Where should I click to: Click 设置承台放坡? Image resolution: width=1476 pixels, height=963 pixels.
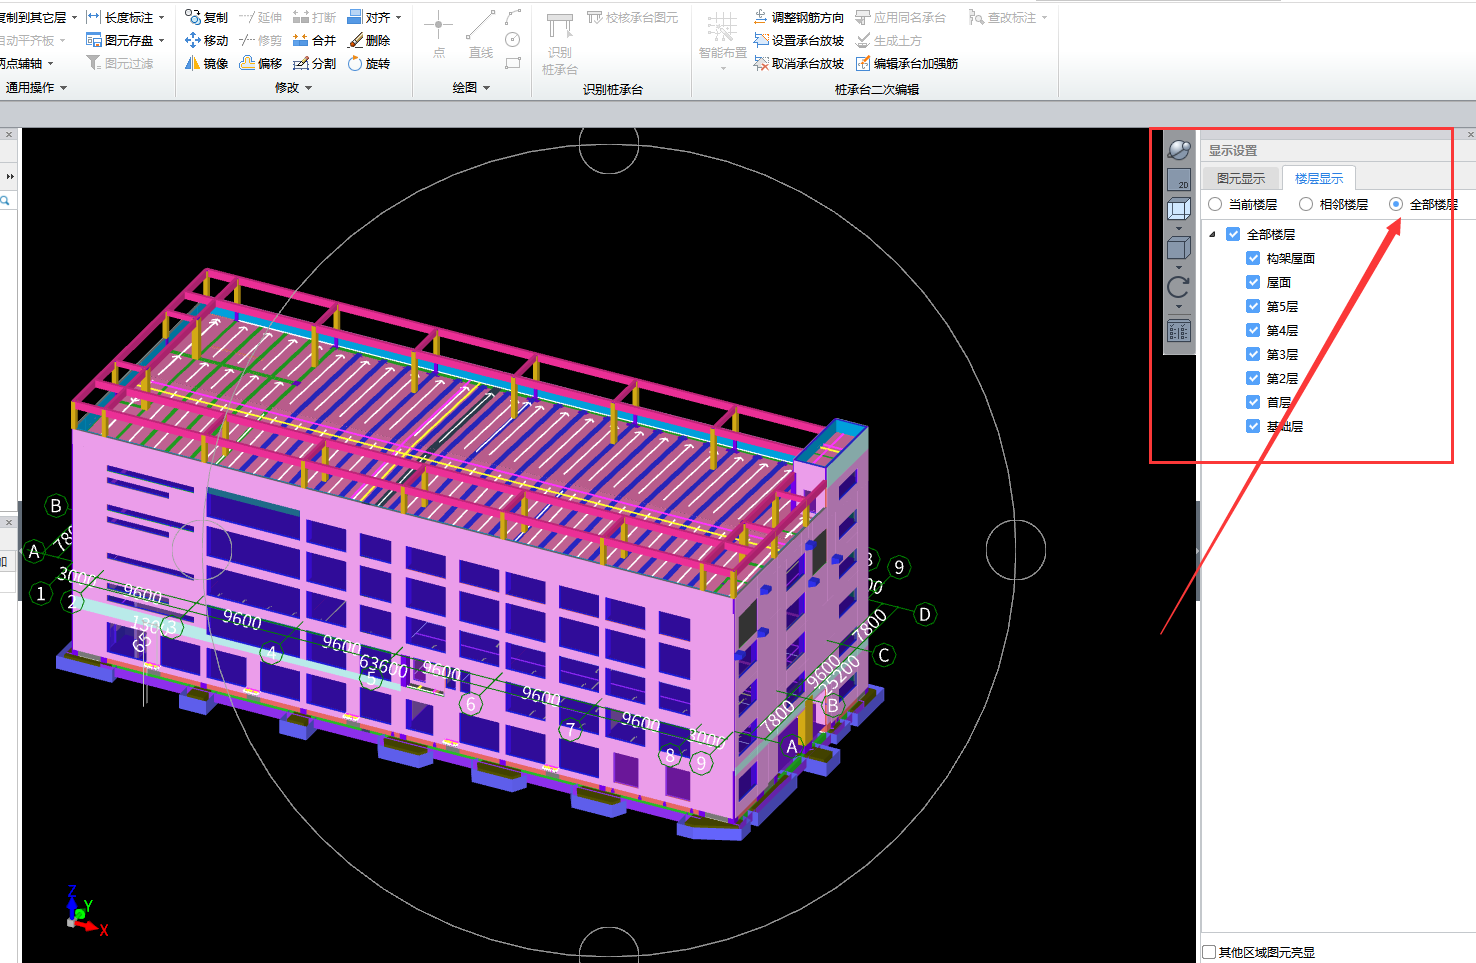[x=799, y=40]
